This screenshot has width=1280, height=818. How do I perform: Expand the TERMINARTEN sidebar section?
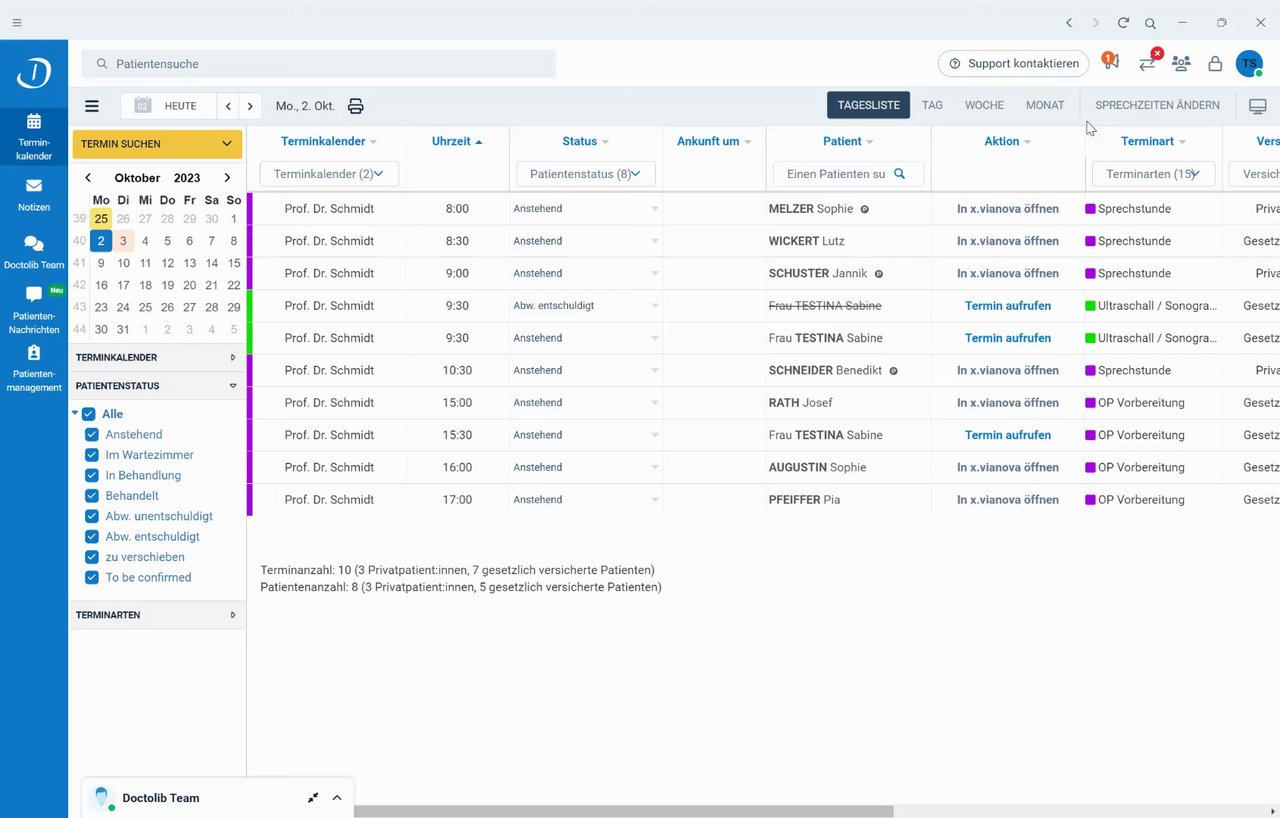156,615
